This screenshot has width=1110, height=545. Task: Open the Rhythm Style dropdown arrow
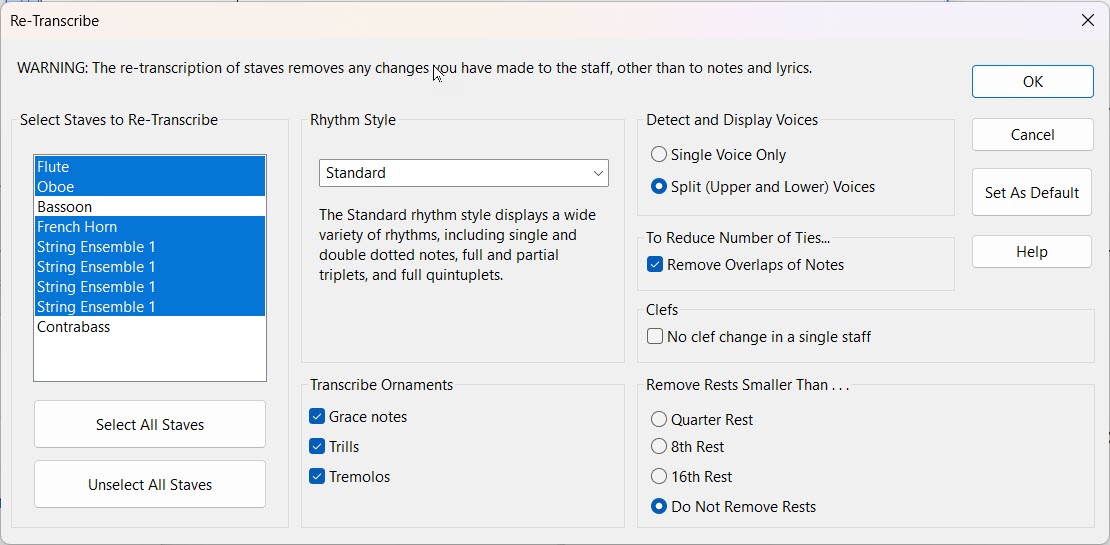(598, 173)
